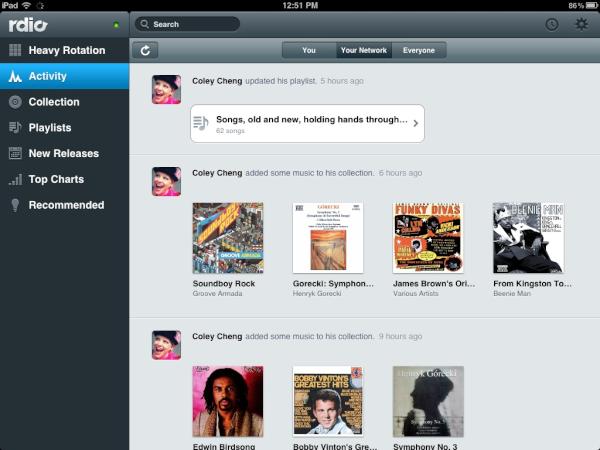Click the search magnifier icon
Viewport: 600px width, 450px height.
(x=144, y=24)
